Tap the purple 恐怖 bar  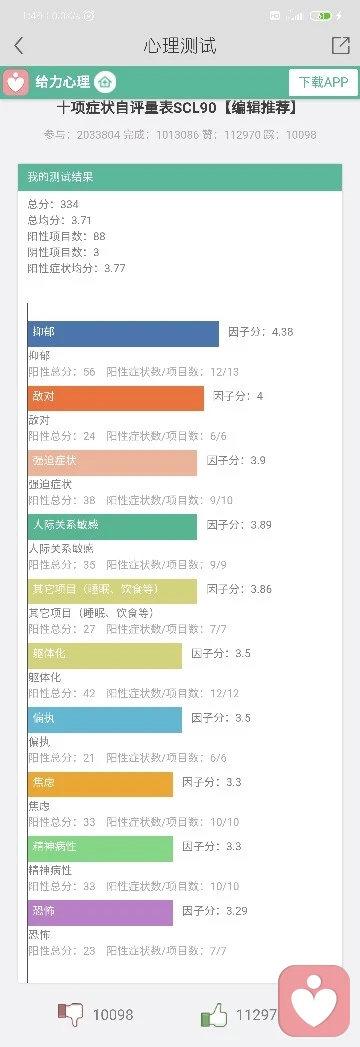point(100,912)
